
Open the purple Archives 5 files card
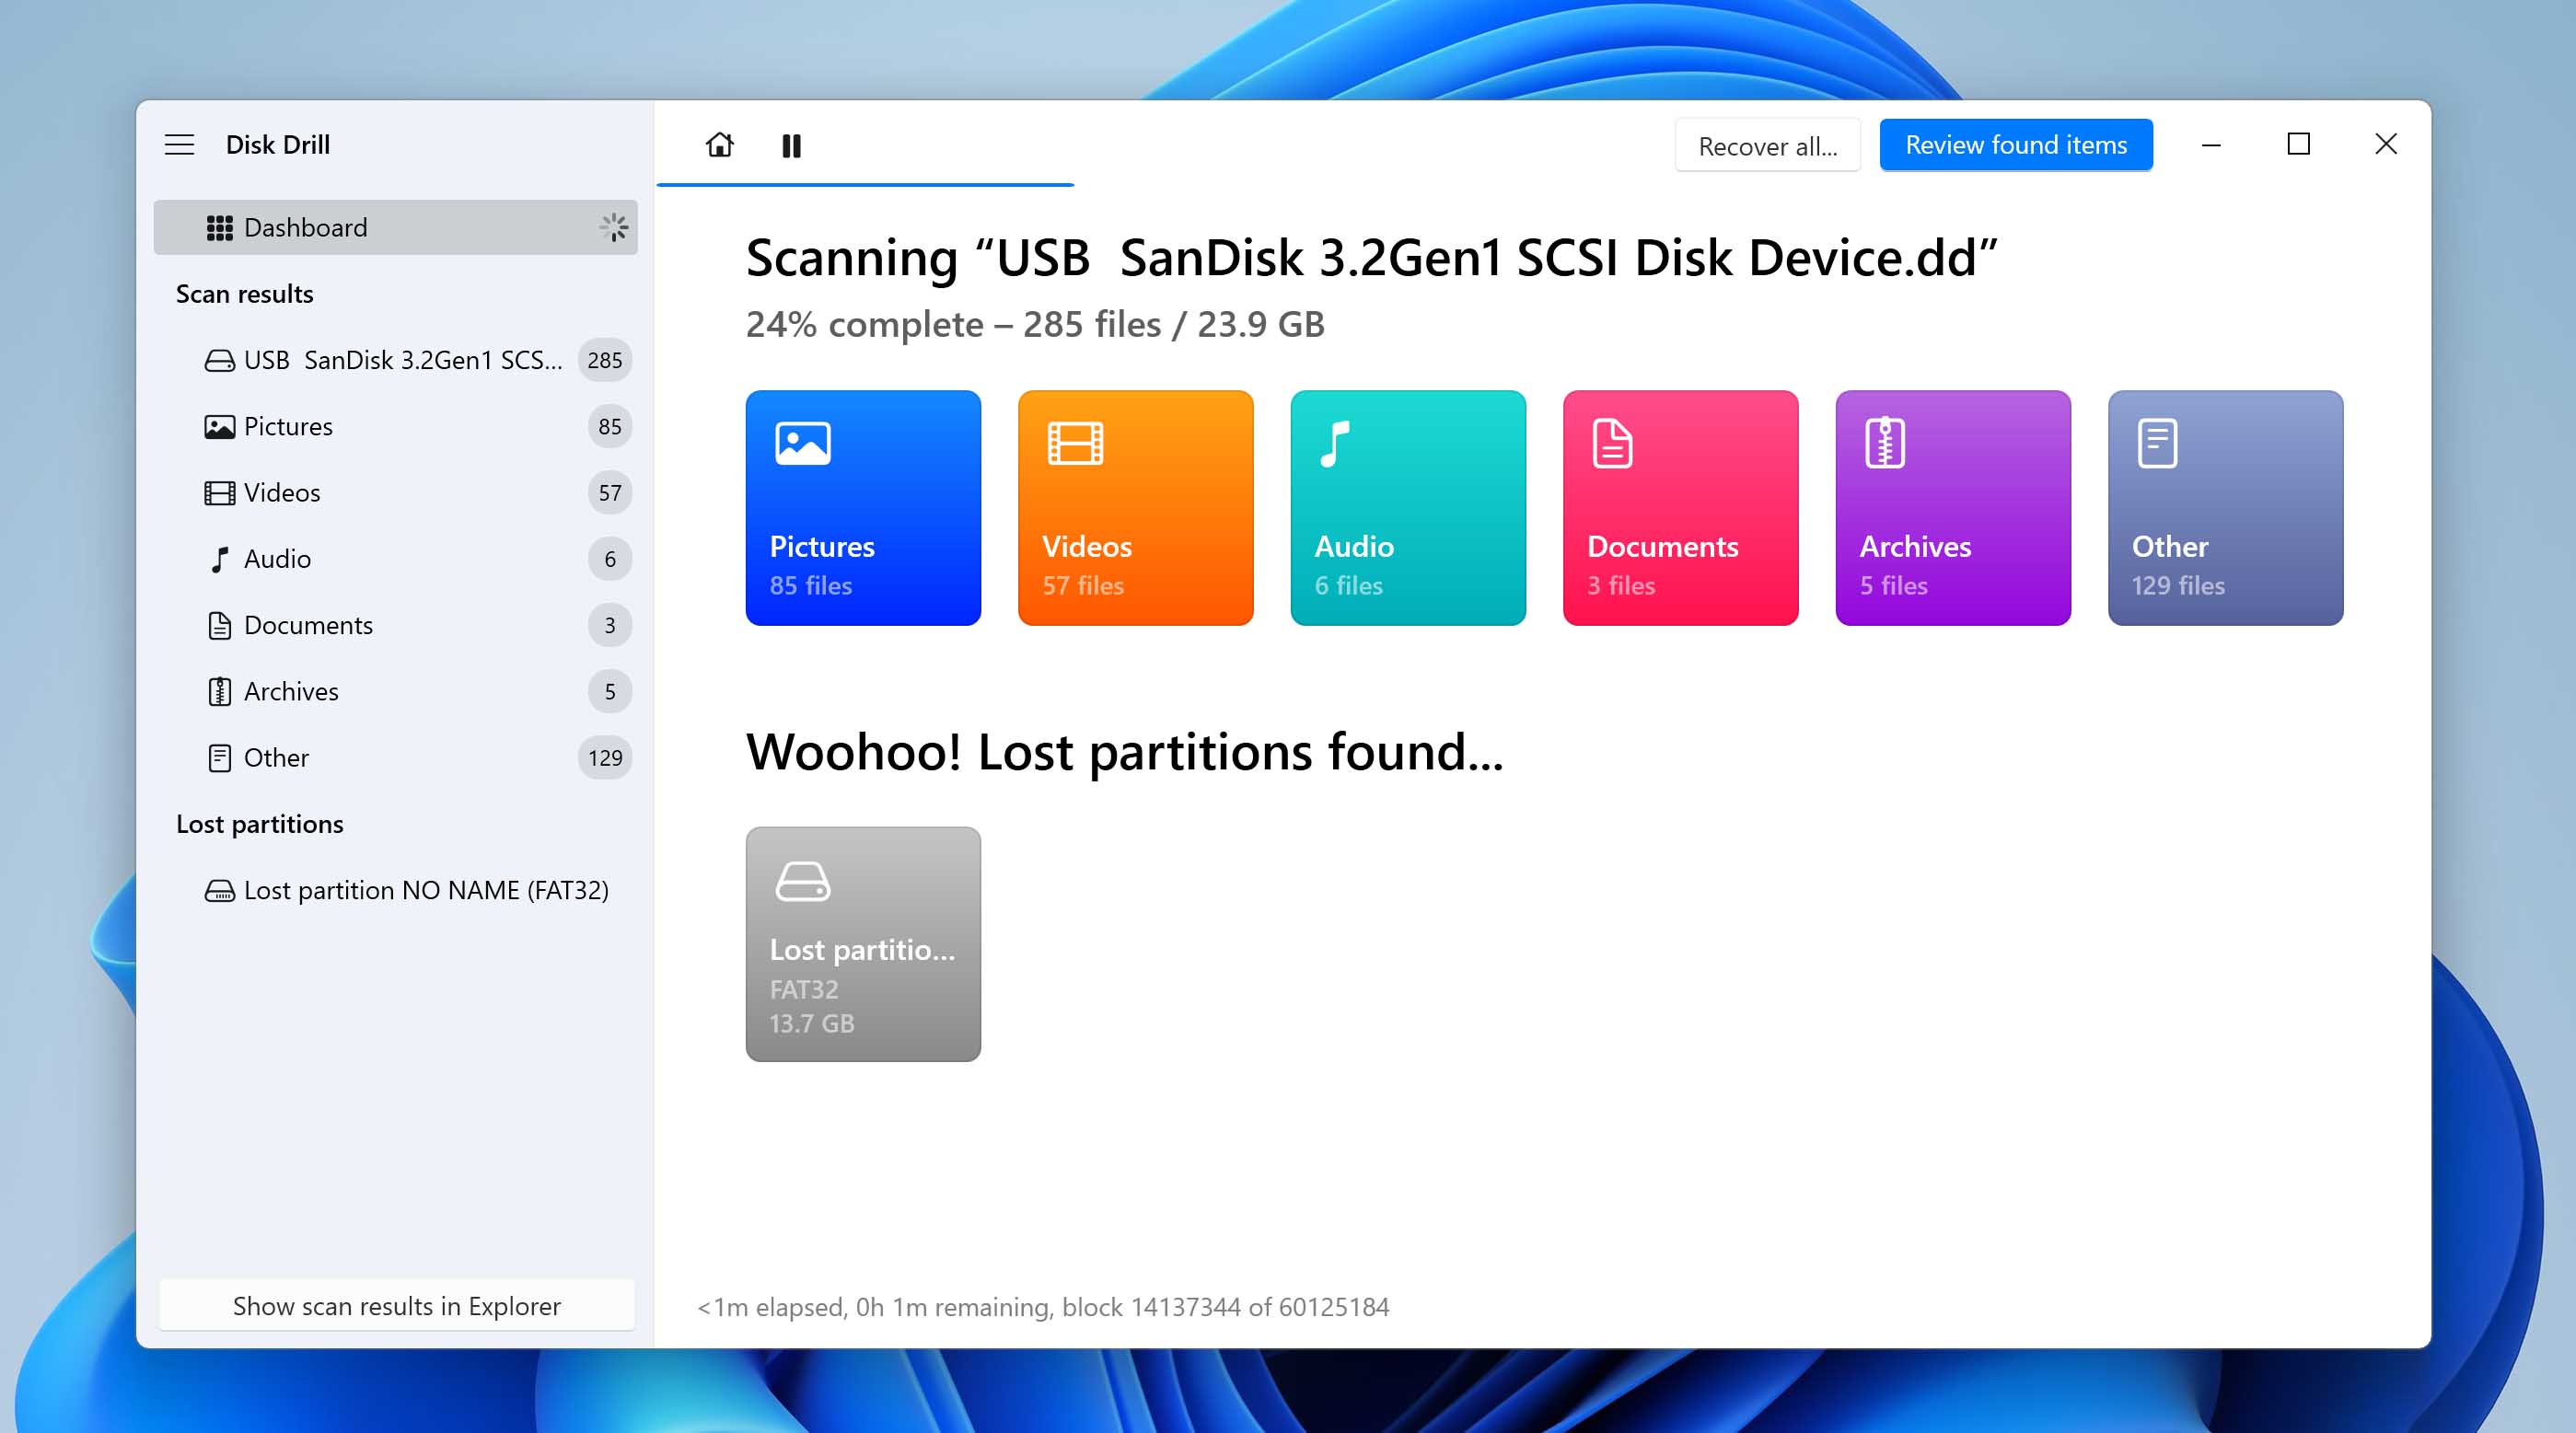1953,508
